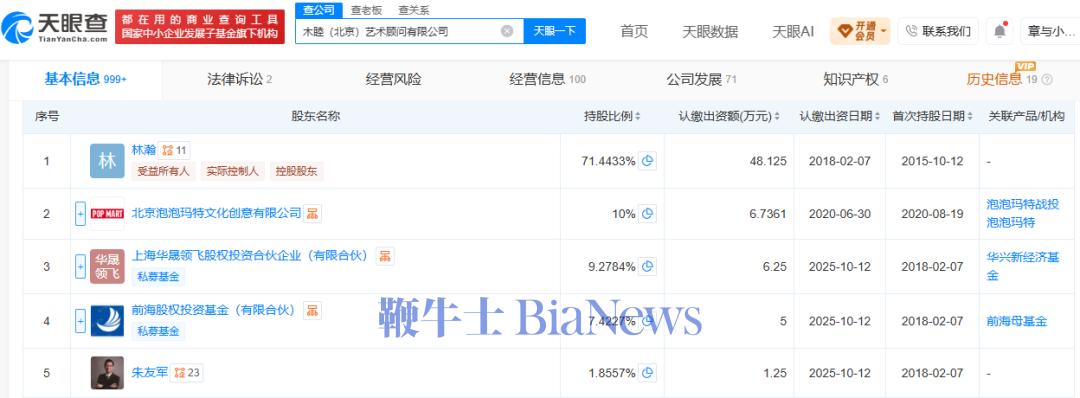
Task: Open 前海母基金 related link
Action: [x=1017, y=321]
